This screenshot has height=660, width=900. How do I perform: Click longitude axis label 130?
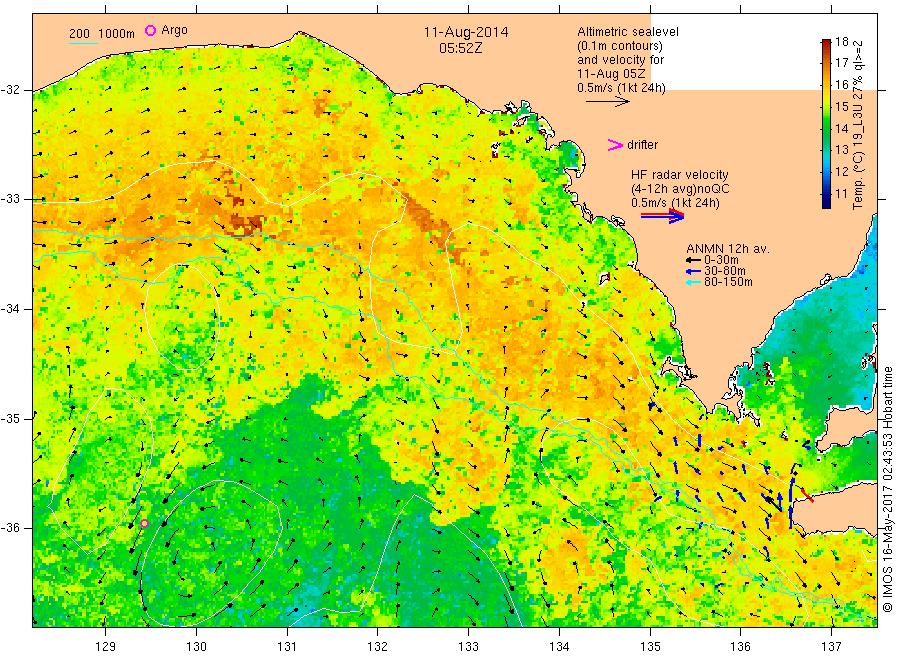pos(196,646)
